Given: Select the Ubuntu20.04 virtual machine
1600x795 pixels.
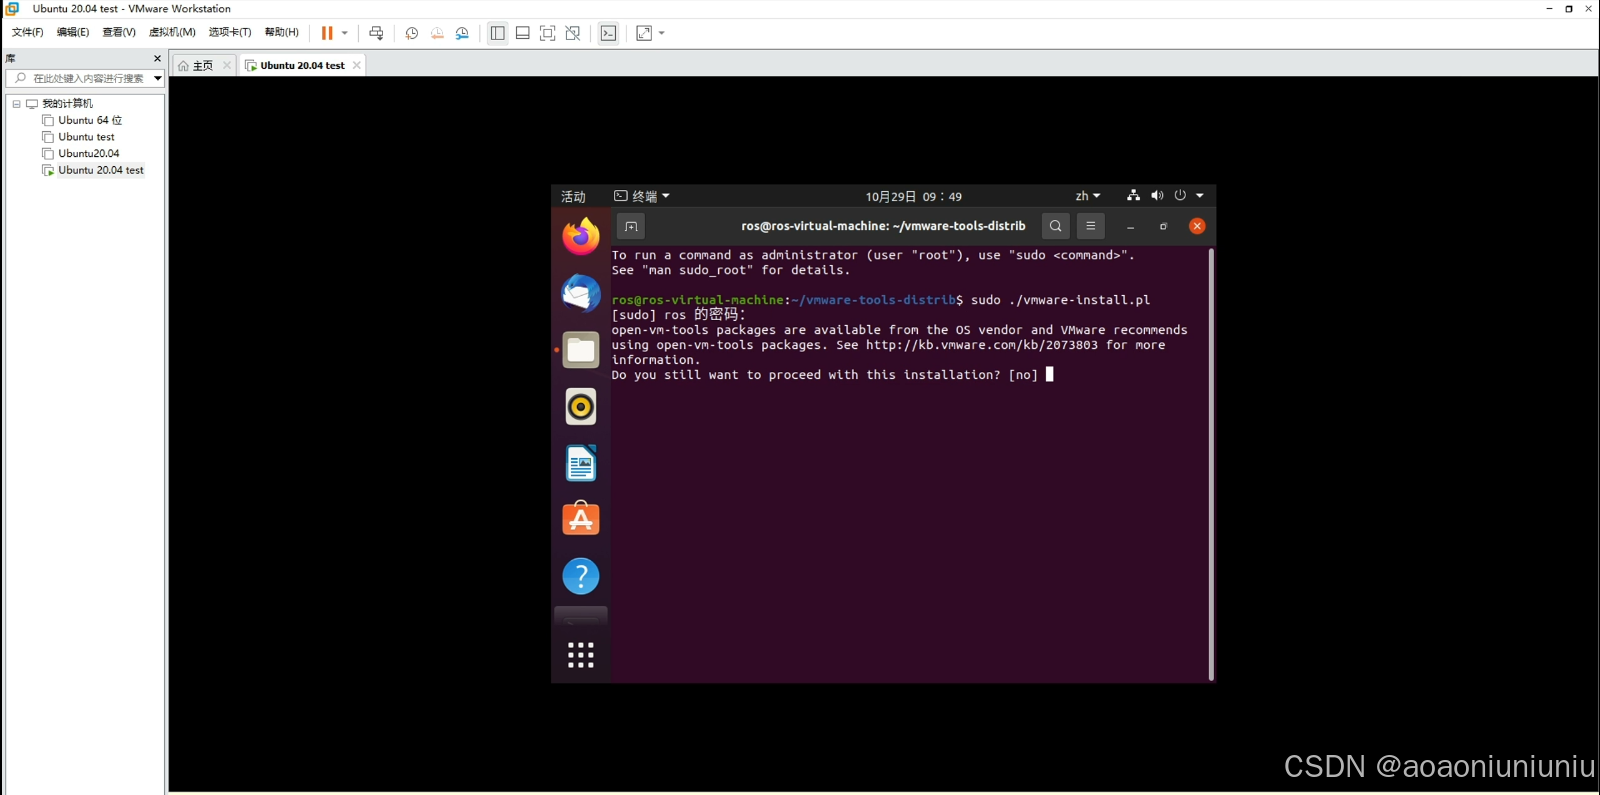Looking at the screenshot, I should tap(88, 153).
